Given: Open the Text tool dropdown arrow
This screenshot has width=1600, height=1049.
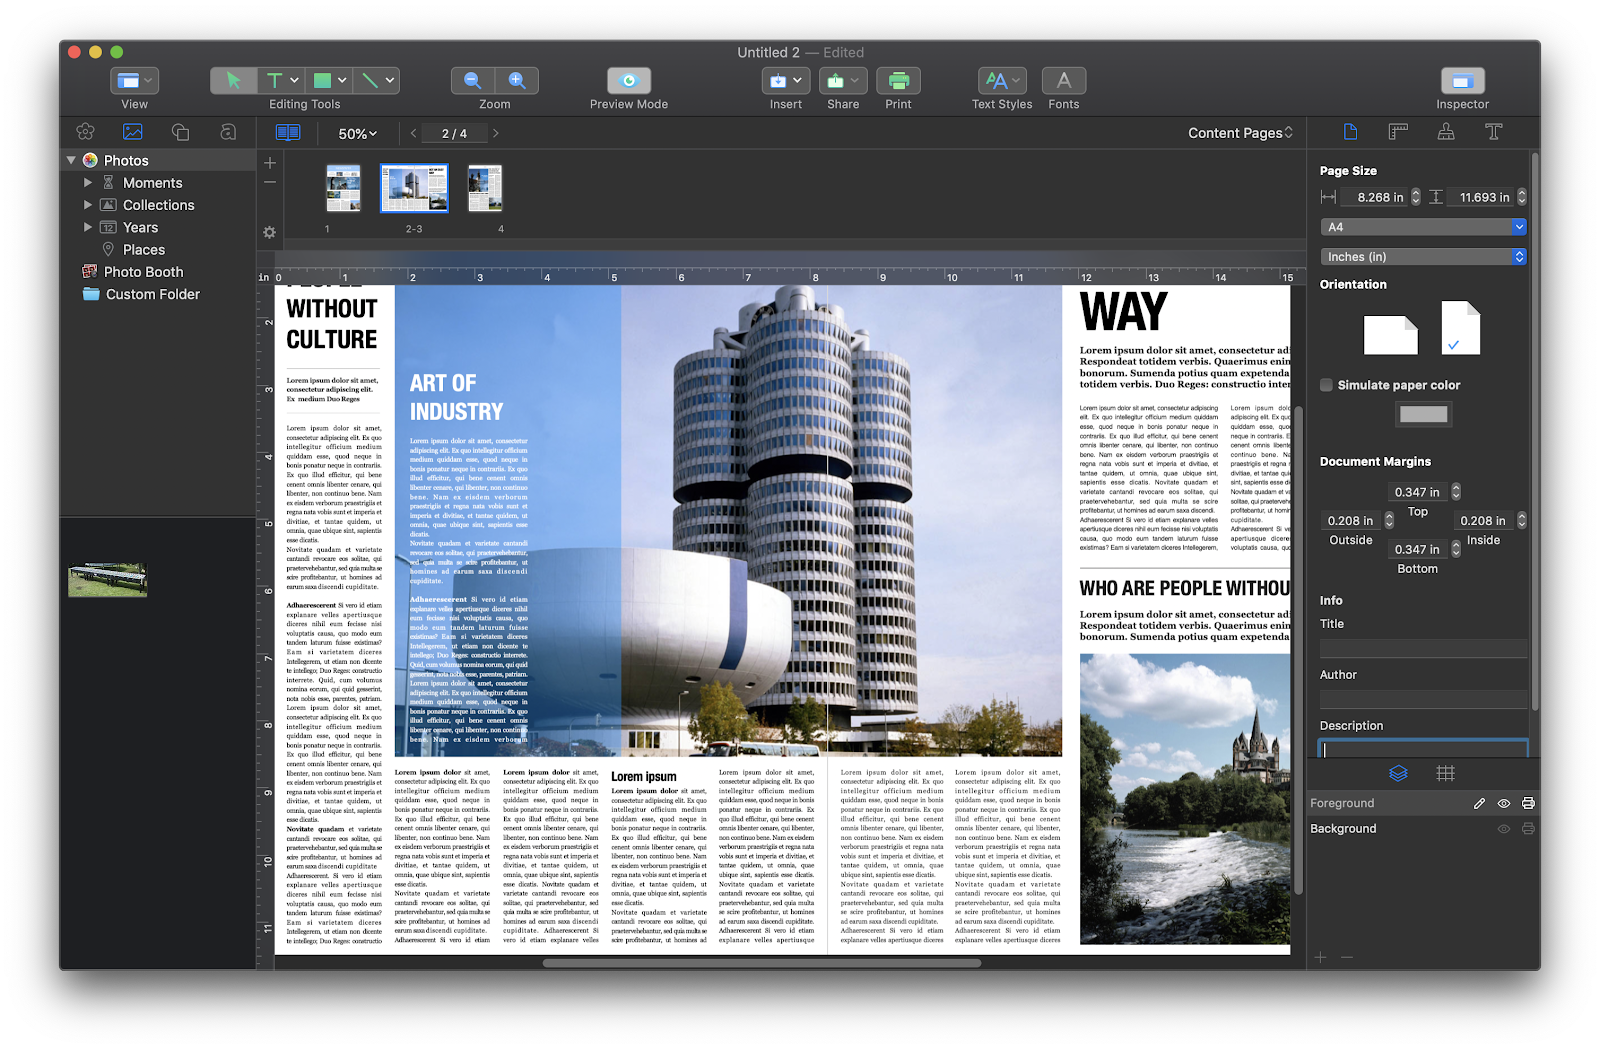Looking at the screenshot, I should coord(295,80).
